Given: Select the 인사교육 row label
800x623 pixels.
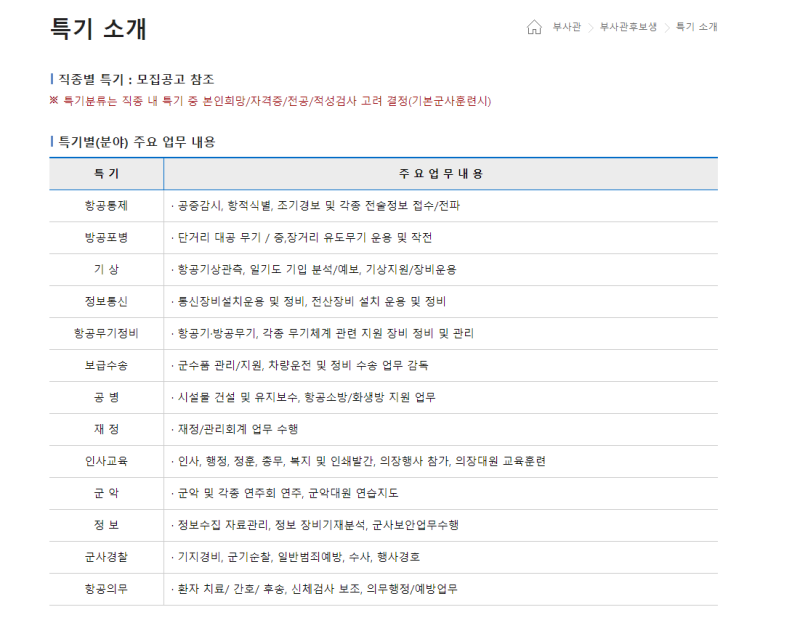Looking at the screenshot, I should 106,461.
